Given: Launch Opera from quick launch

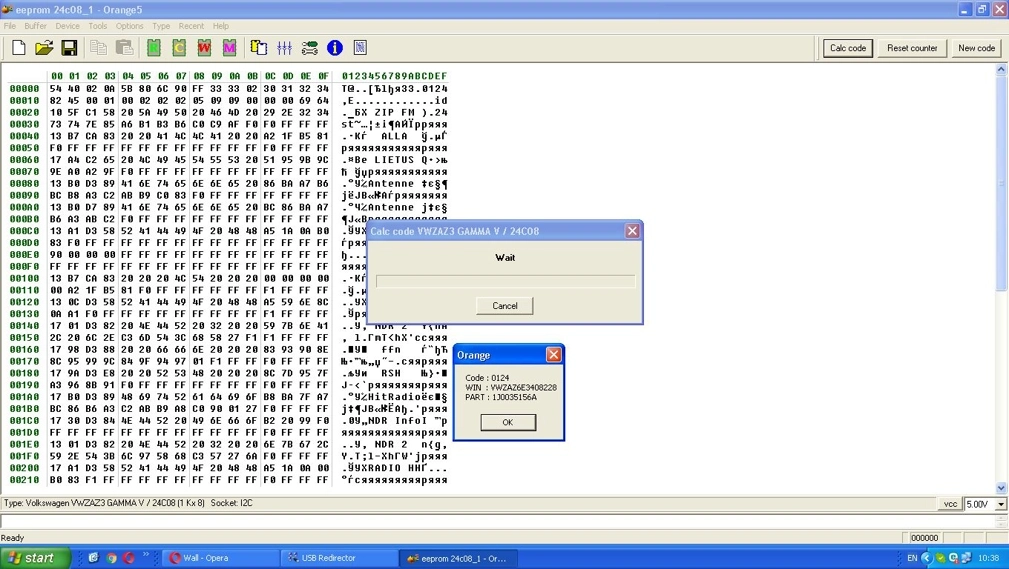Looking at the screenshot, I should point(129,558).
